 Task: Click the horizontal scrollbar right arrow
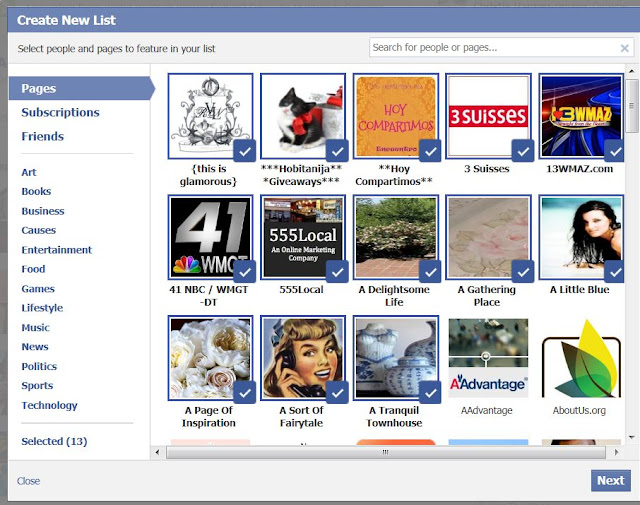[x=616, y=452]
